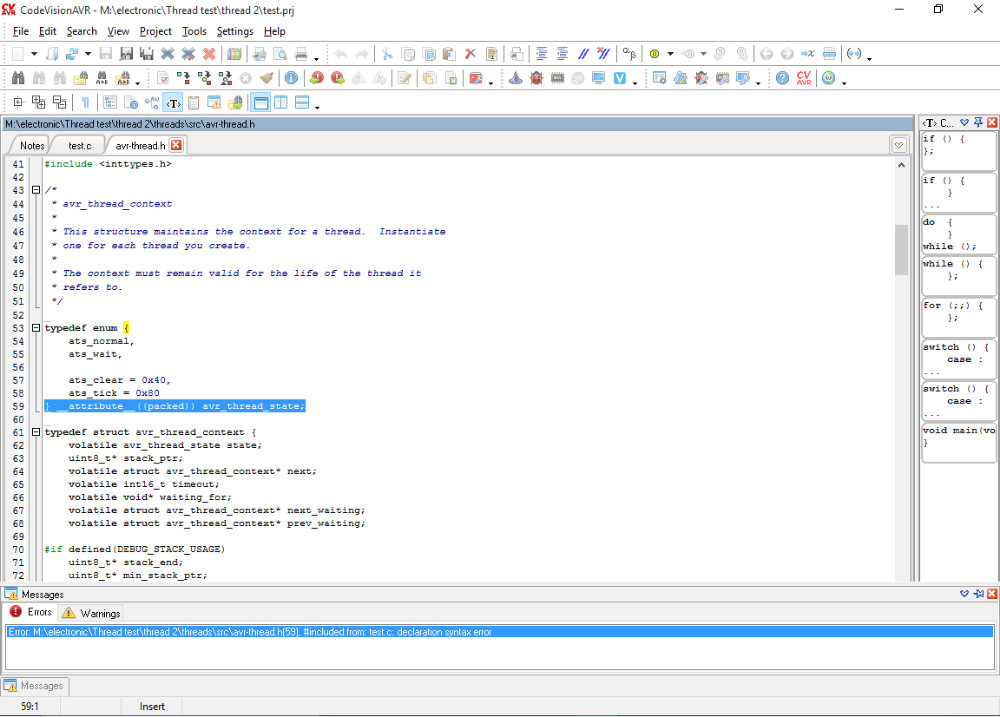This screenshot has height=717, width=1000.
Task: Collapse the typedef enum block at line 53
Action: point(36,328)
